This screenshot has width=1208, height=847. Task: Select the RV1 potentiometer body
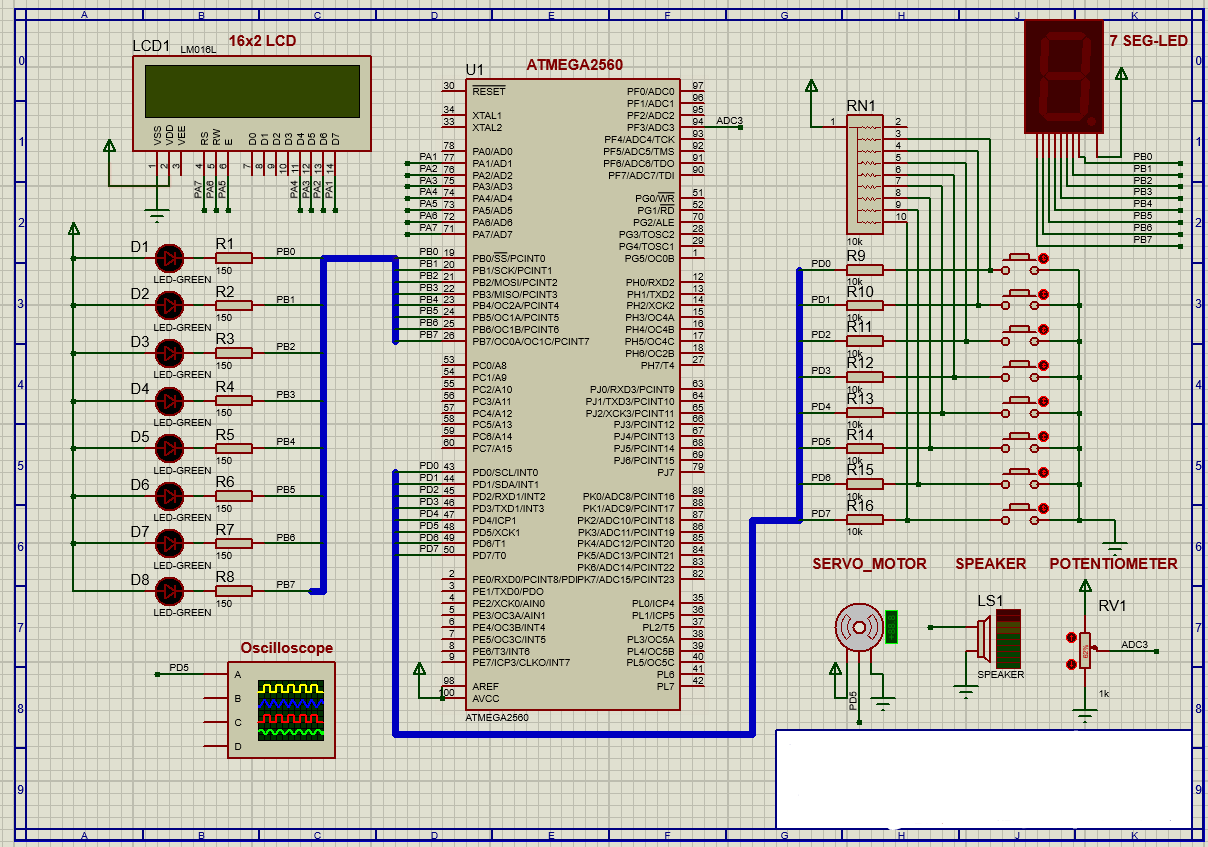click(x=1085, y=650)
